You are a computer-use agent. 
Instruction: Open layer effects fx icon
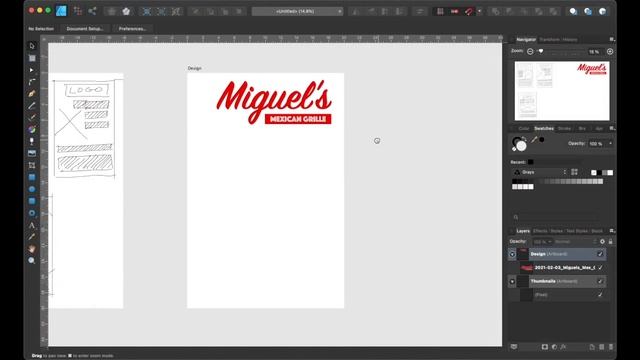tap(563, 347)
